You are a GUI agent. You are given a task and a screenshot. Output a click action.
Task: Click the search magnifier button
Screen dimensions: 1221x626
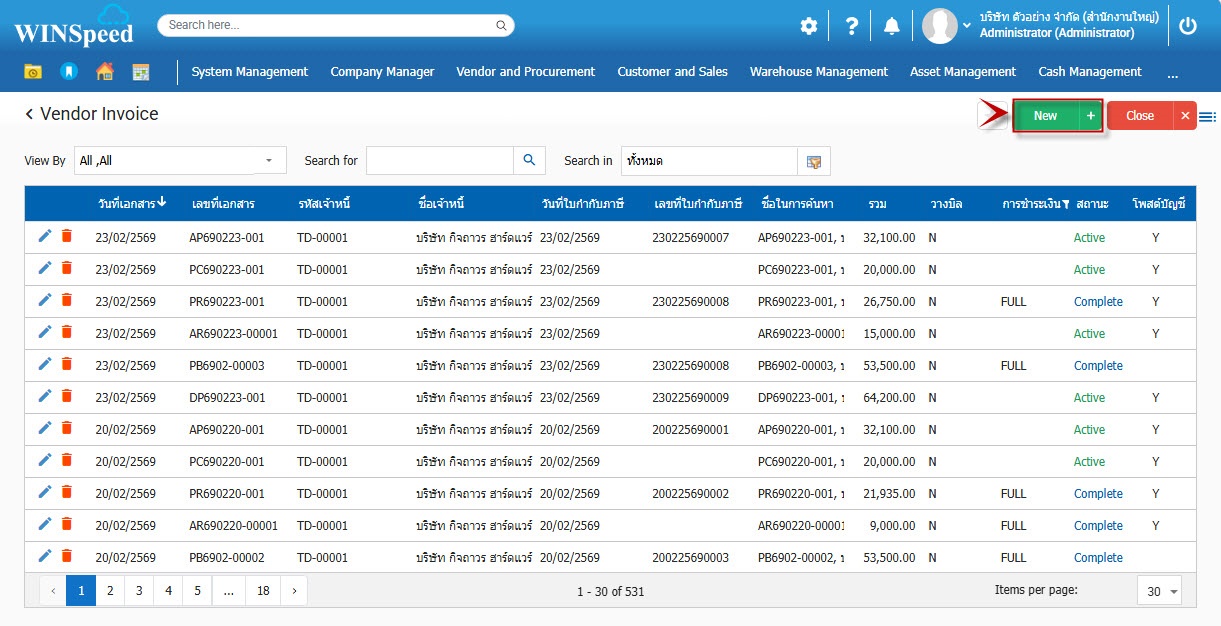click(529, 160)
